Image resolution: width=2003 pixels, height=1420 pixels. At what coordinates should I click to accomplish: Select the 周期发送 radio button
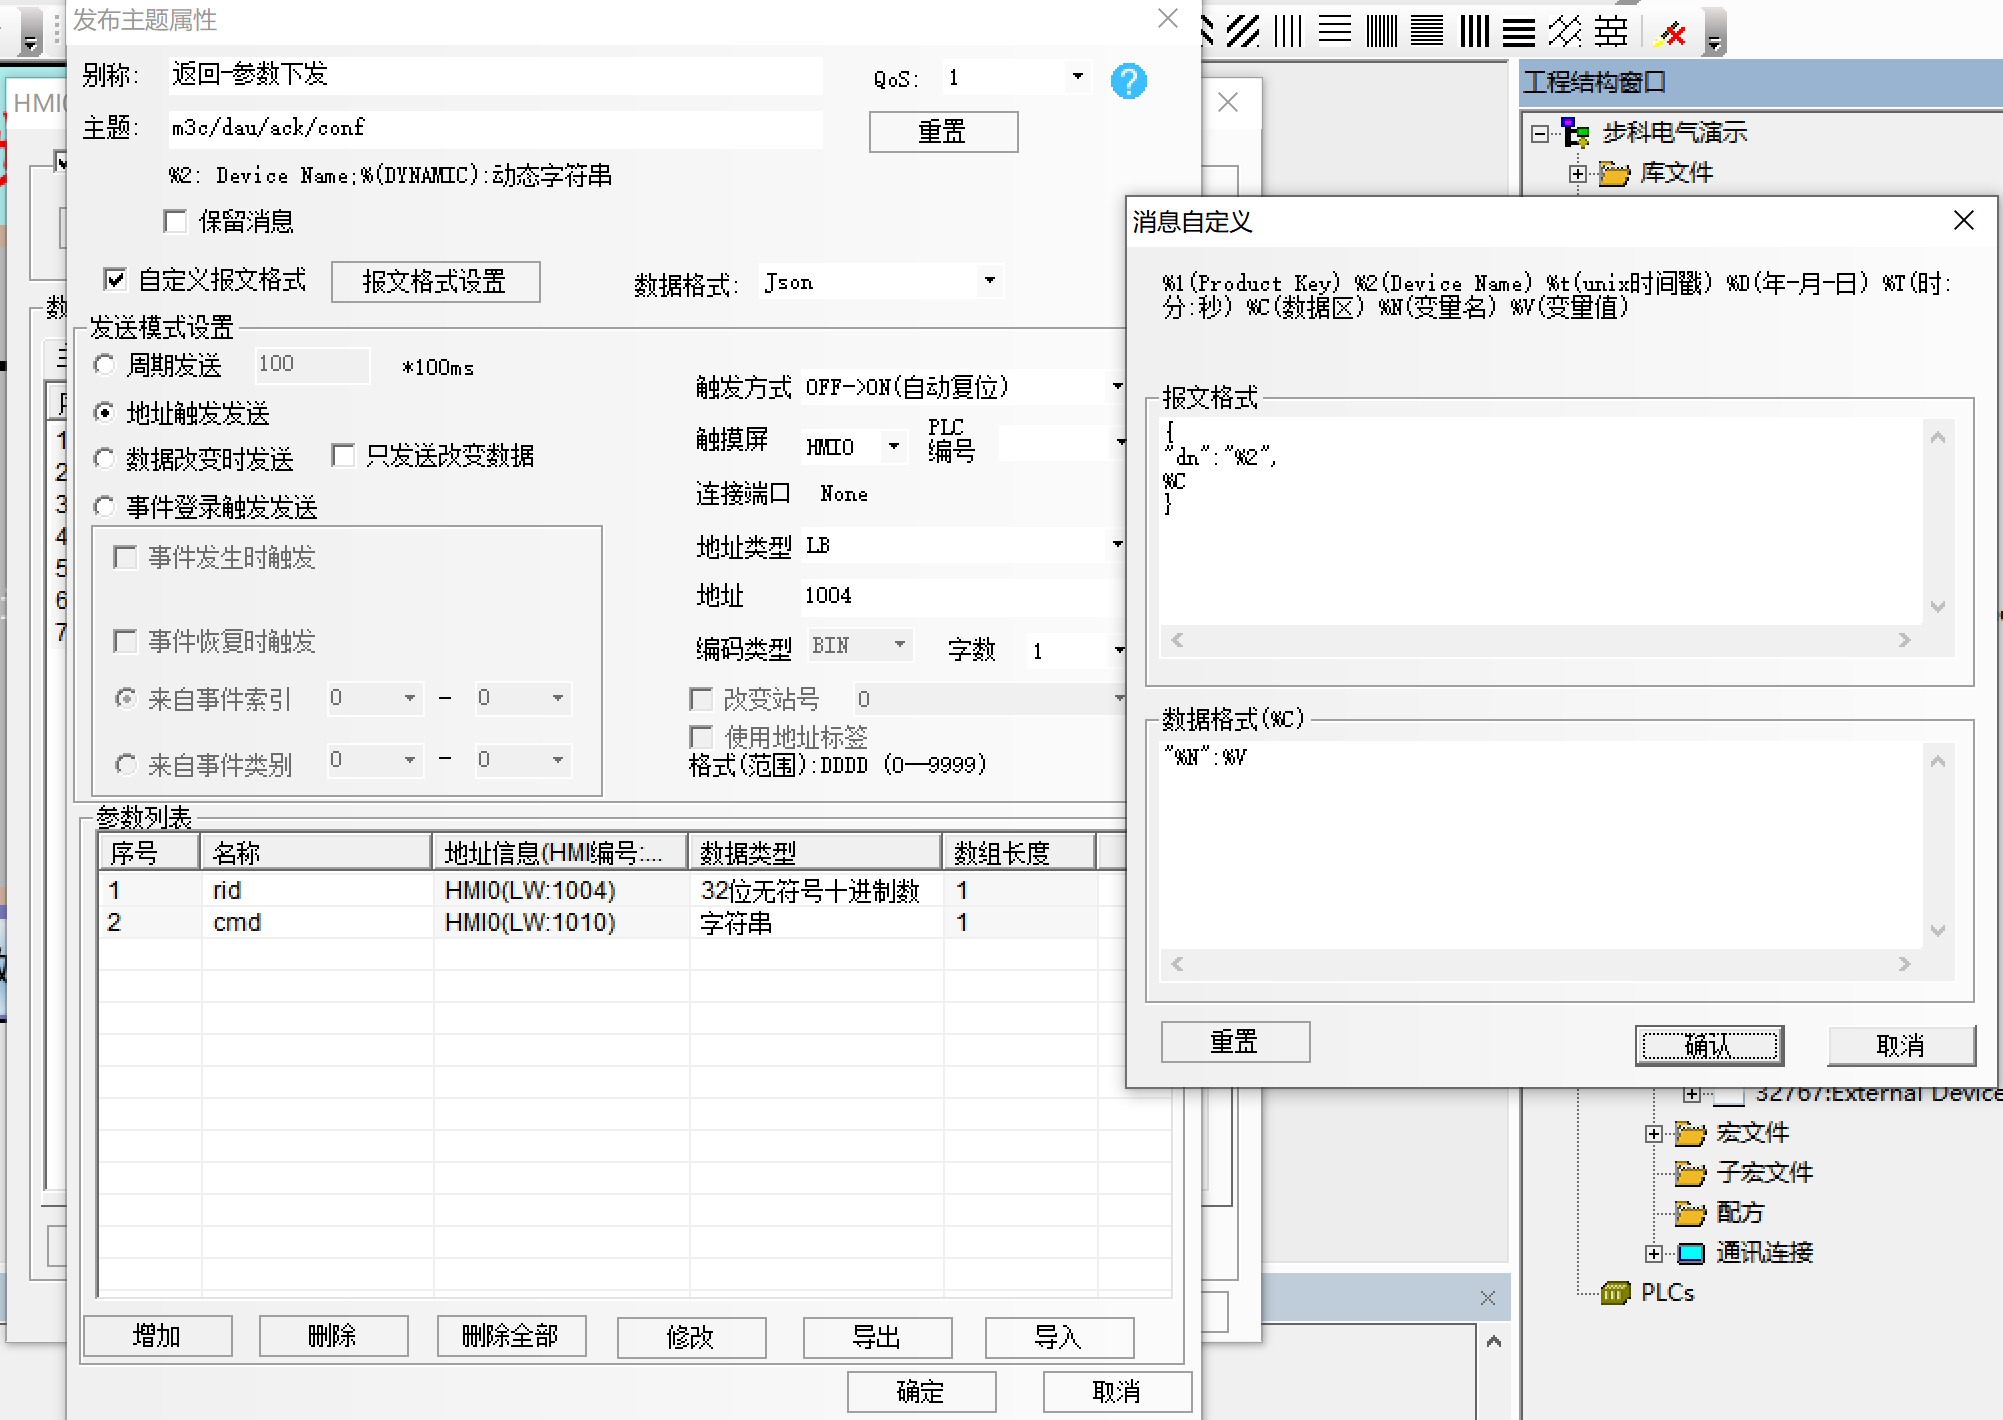(x=104, y=365)
